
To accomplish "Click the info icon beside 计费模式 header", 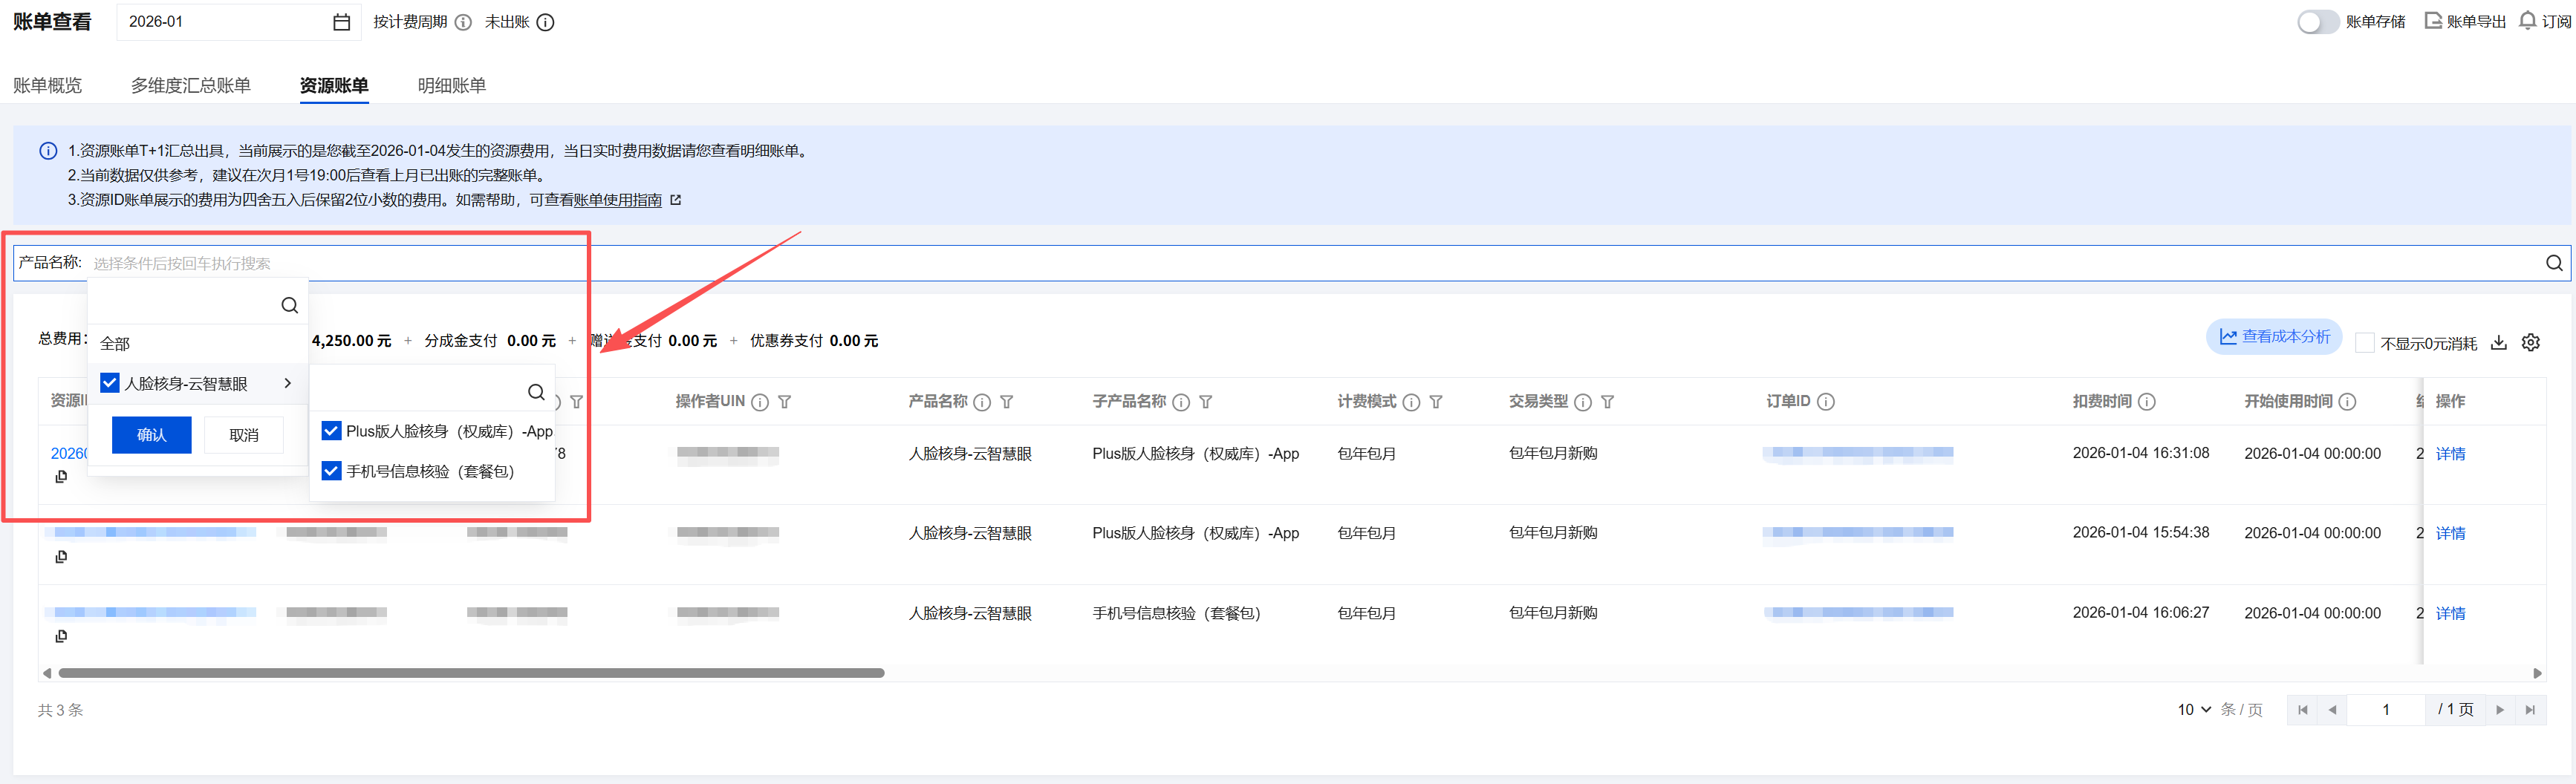I will (1411, 402).
